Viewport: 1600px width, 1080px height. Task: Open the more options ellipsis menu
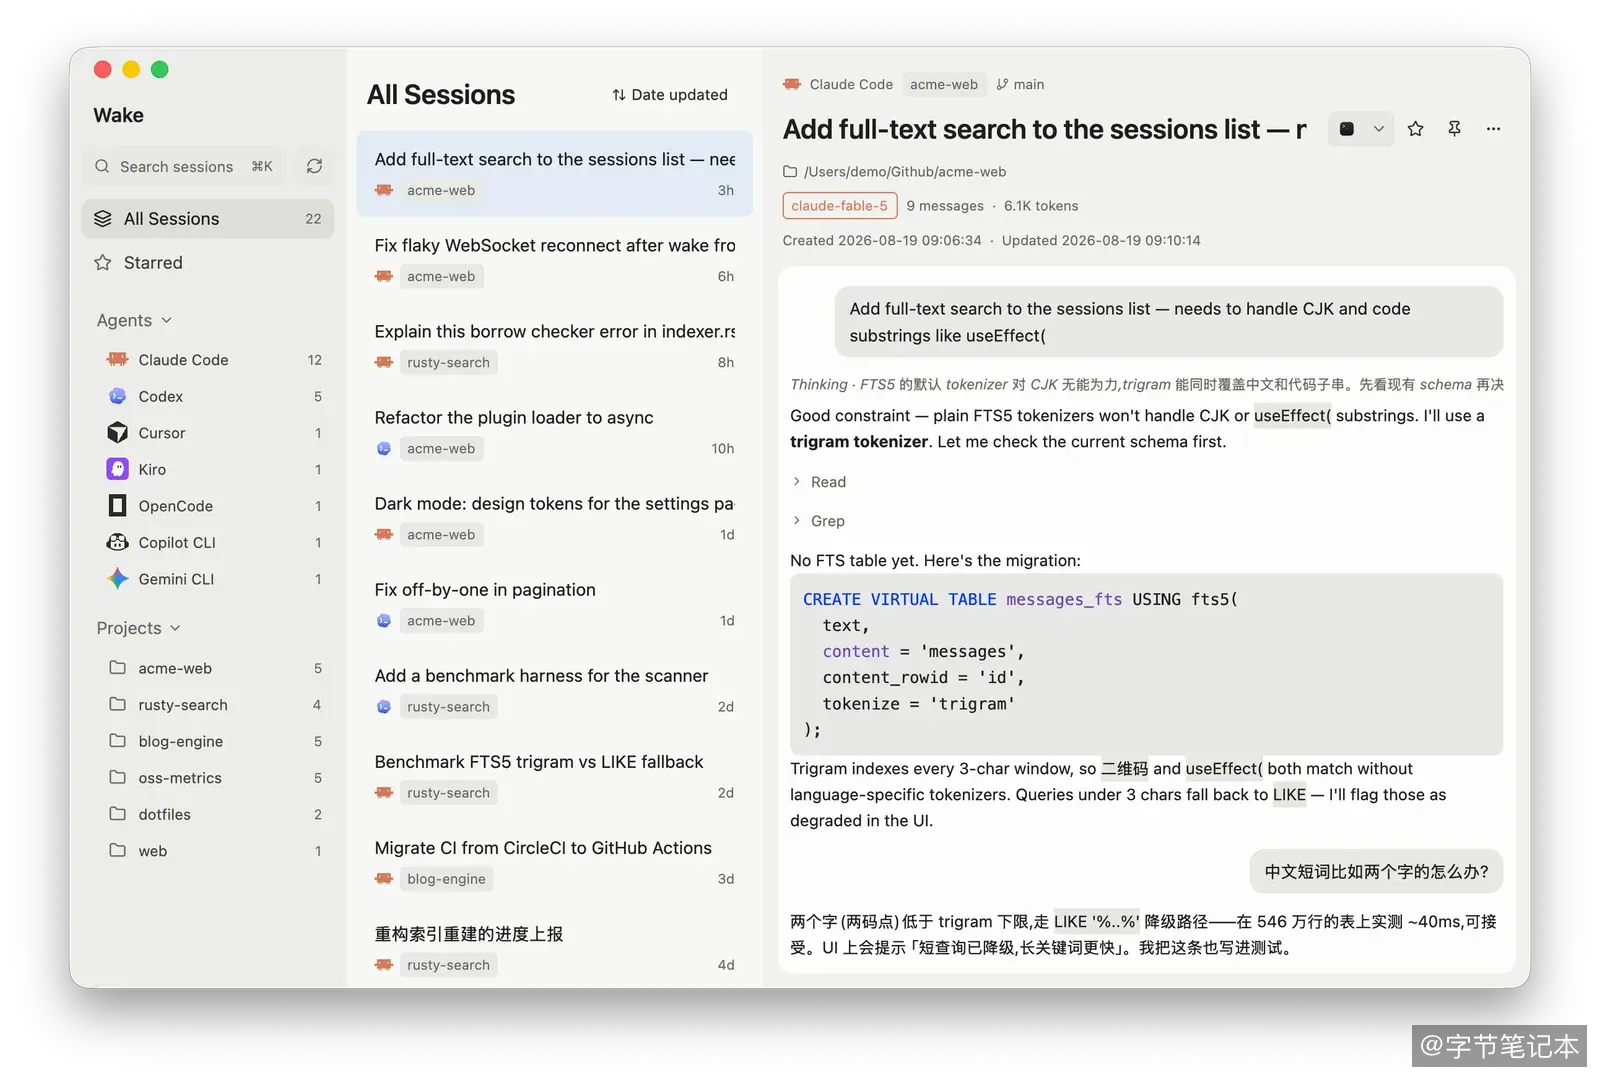coord(1493,129)
